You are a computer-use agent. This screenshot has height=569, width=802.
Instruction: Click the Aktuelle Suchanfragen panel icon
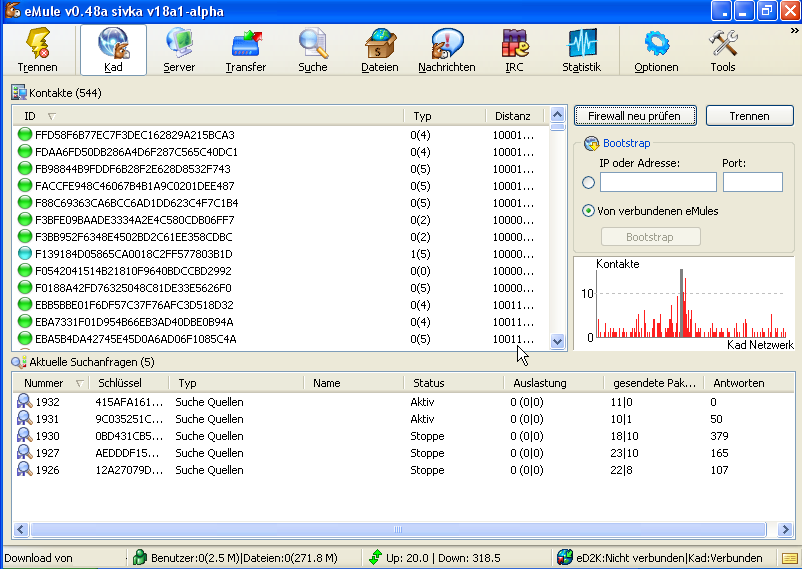(x=18, y=362)
